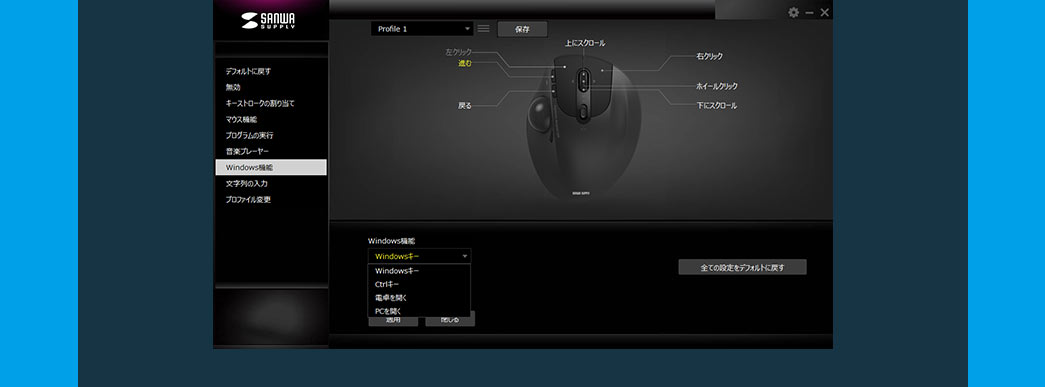Viewport: 1045px width, 387px height.
Task: Collapse the Windows機能 combo box
Action: (x=419, y=256)
